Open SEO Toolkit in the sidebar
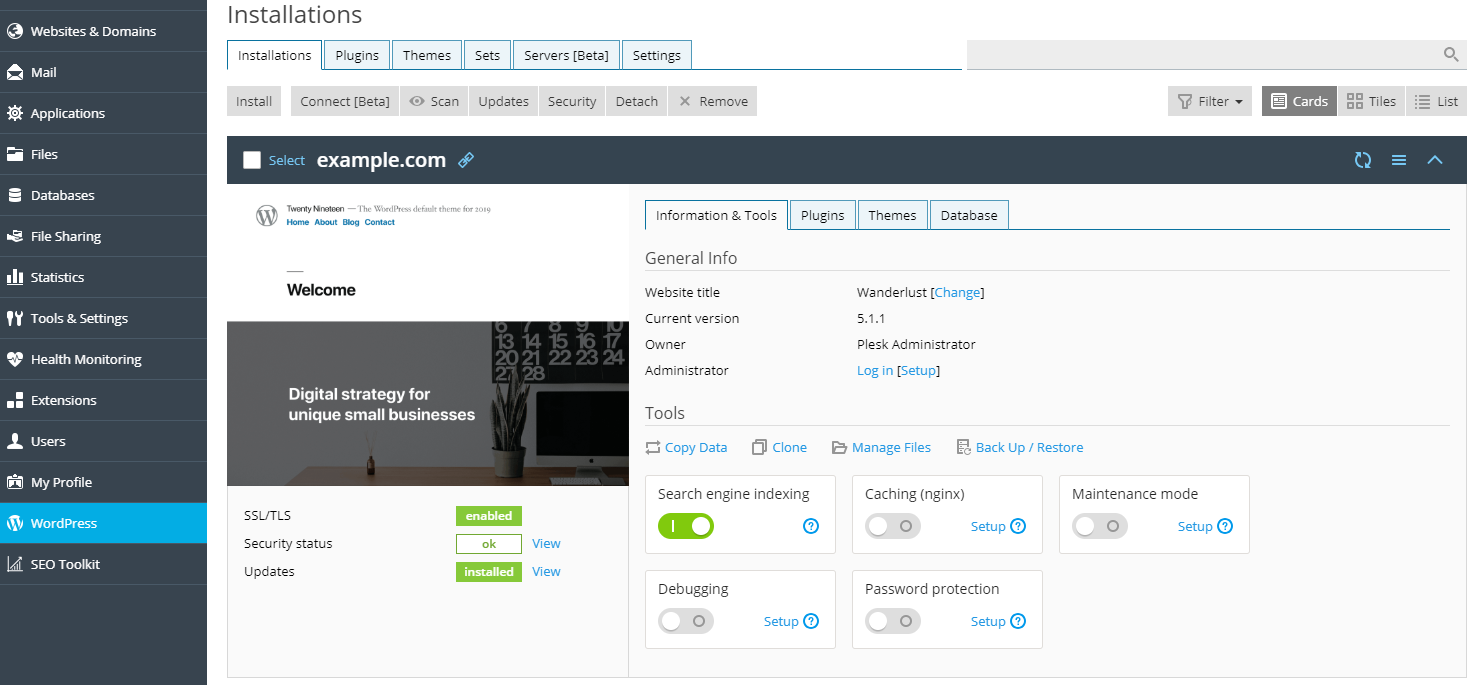 point(65,564)
